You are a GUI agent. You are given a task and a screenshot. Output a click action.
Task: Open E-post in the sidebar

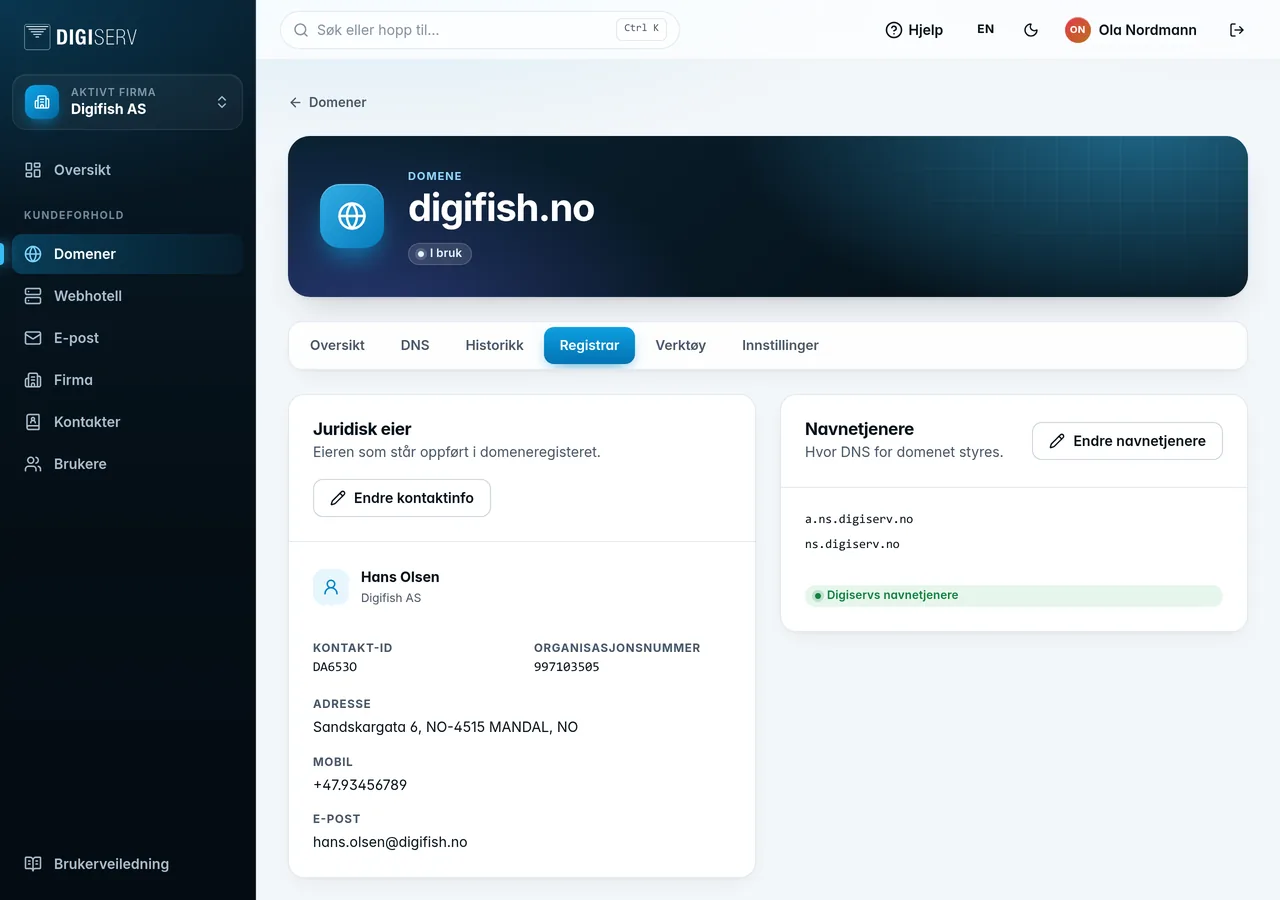(127, 338)
